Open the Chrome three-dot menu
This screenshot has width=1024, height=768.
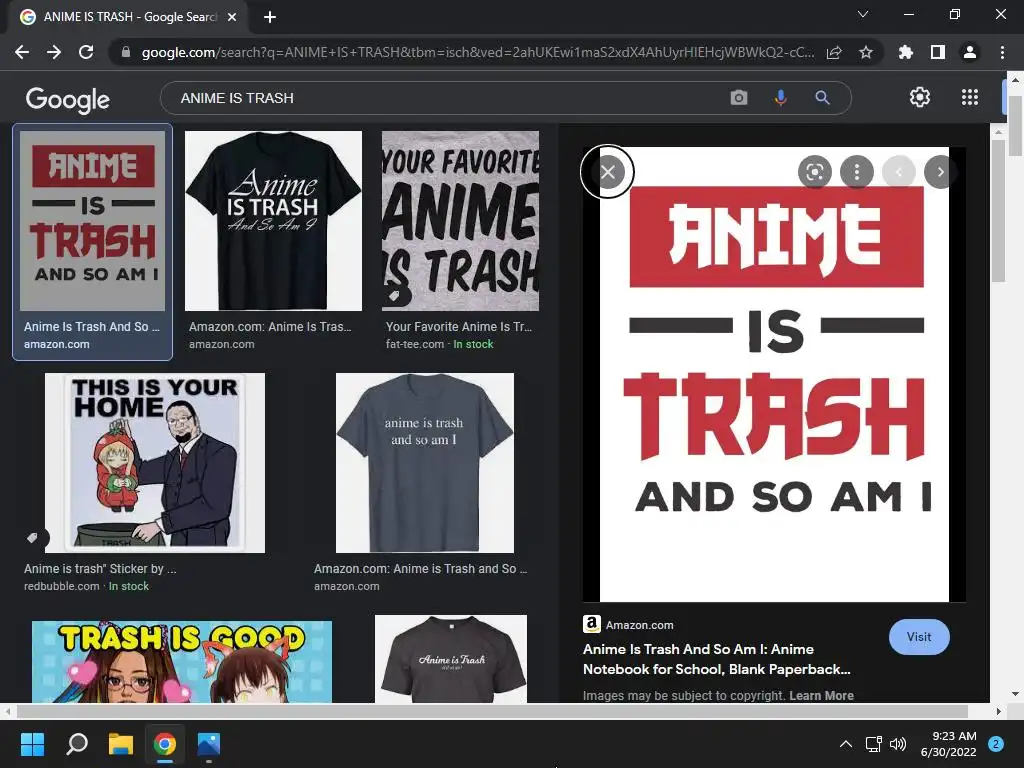coord(1002,52)
